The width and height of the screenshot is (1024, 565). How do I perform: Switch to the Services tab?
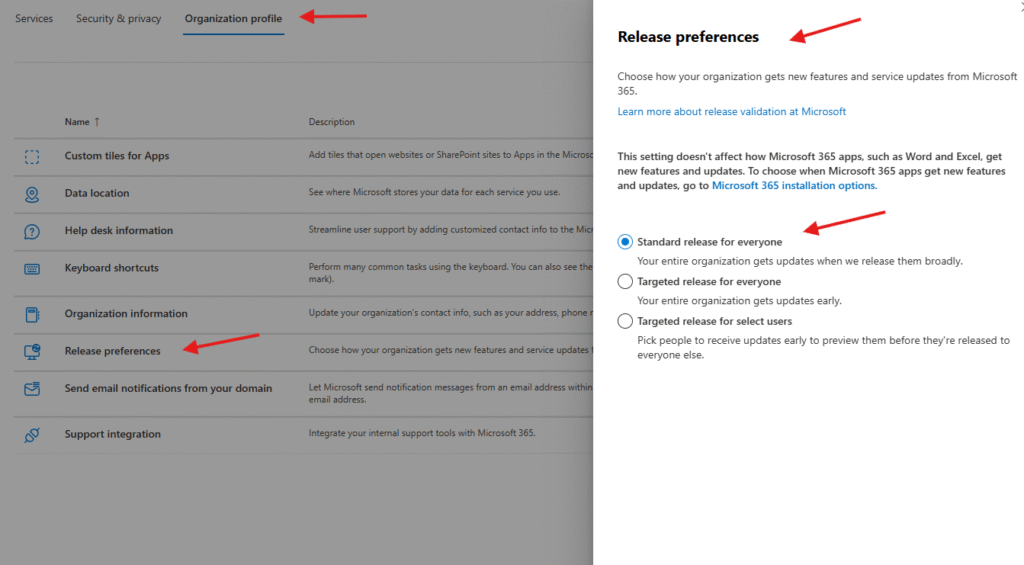[34, 19]
